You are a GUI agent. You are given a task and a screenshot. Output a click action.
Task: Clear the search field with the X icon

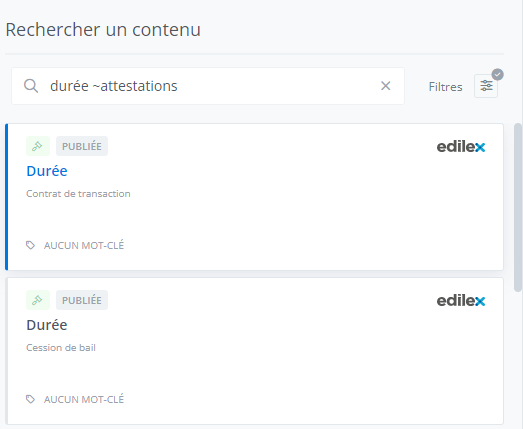[x=386, y=86]
